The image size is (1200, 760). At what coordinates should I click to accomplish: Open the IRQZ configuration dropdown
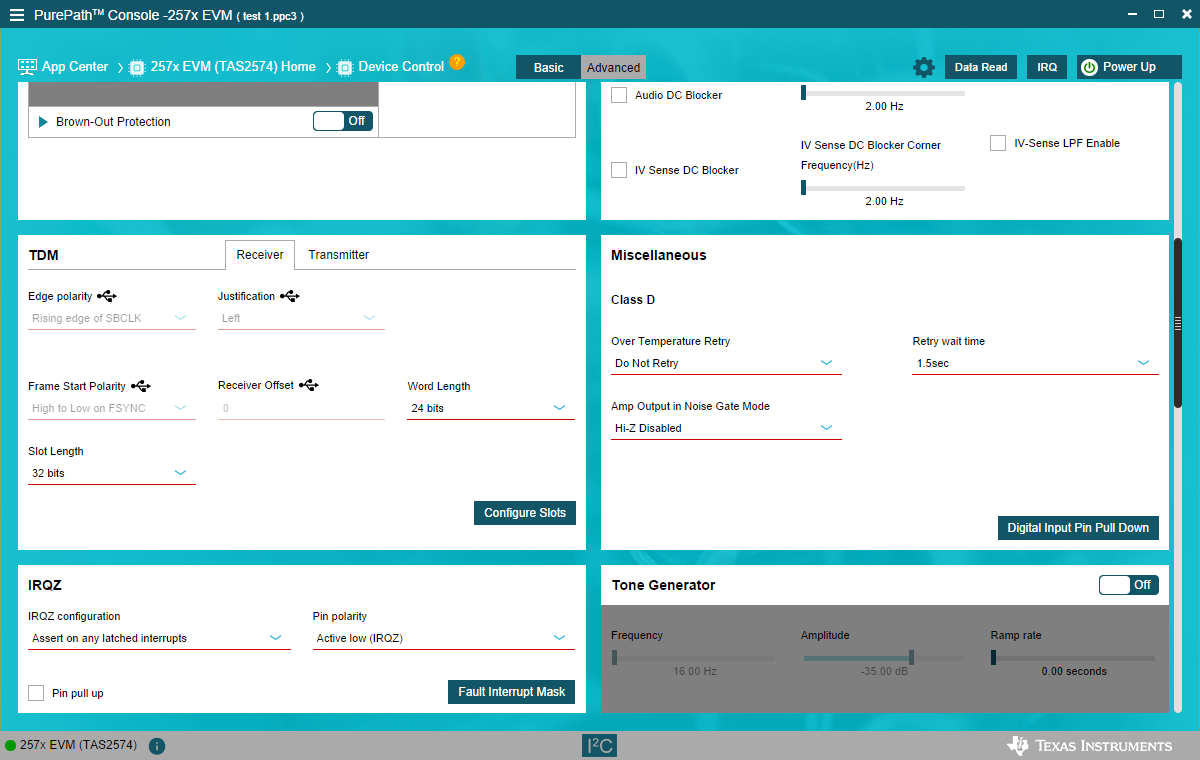tap(159, 638)
